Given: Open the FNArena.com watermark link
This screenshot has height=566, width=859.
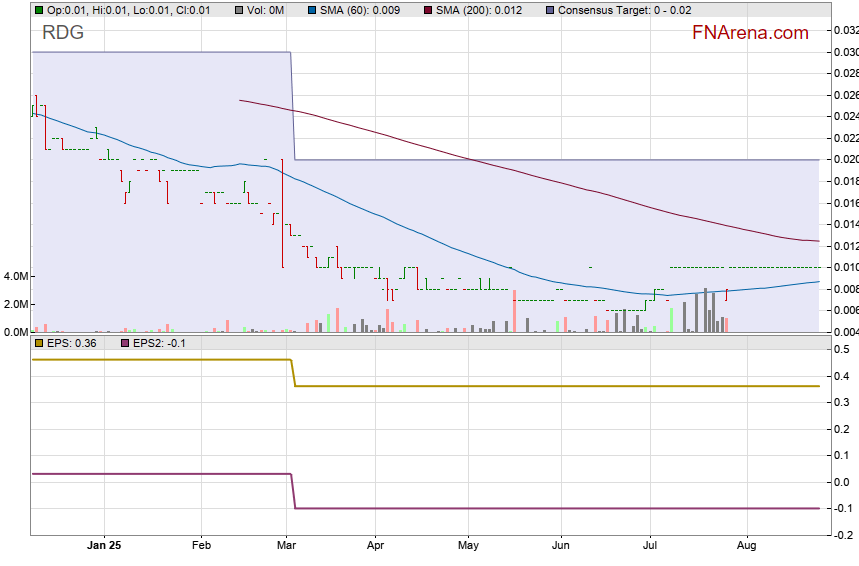Looking at the screenshot, I should click(749, 33).
